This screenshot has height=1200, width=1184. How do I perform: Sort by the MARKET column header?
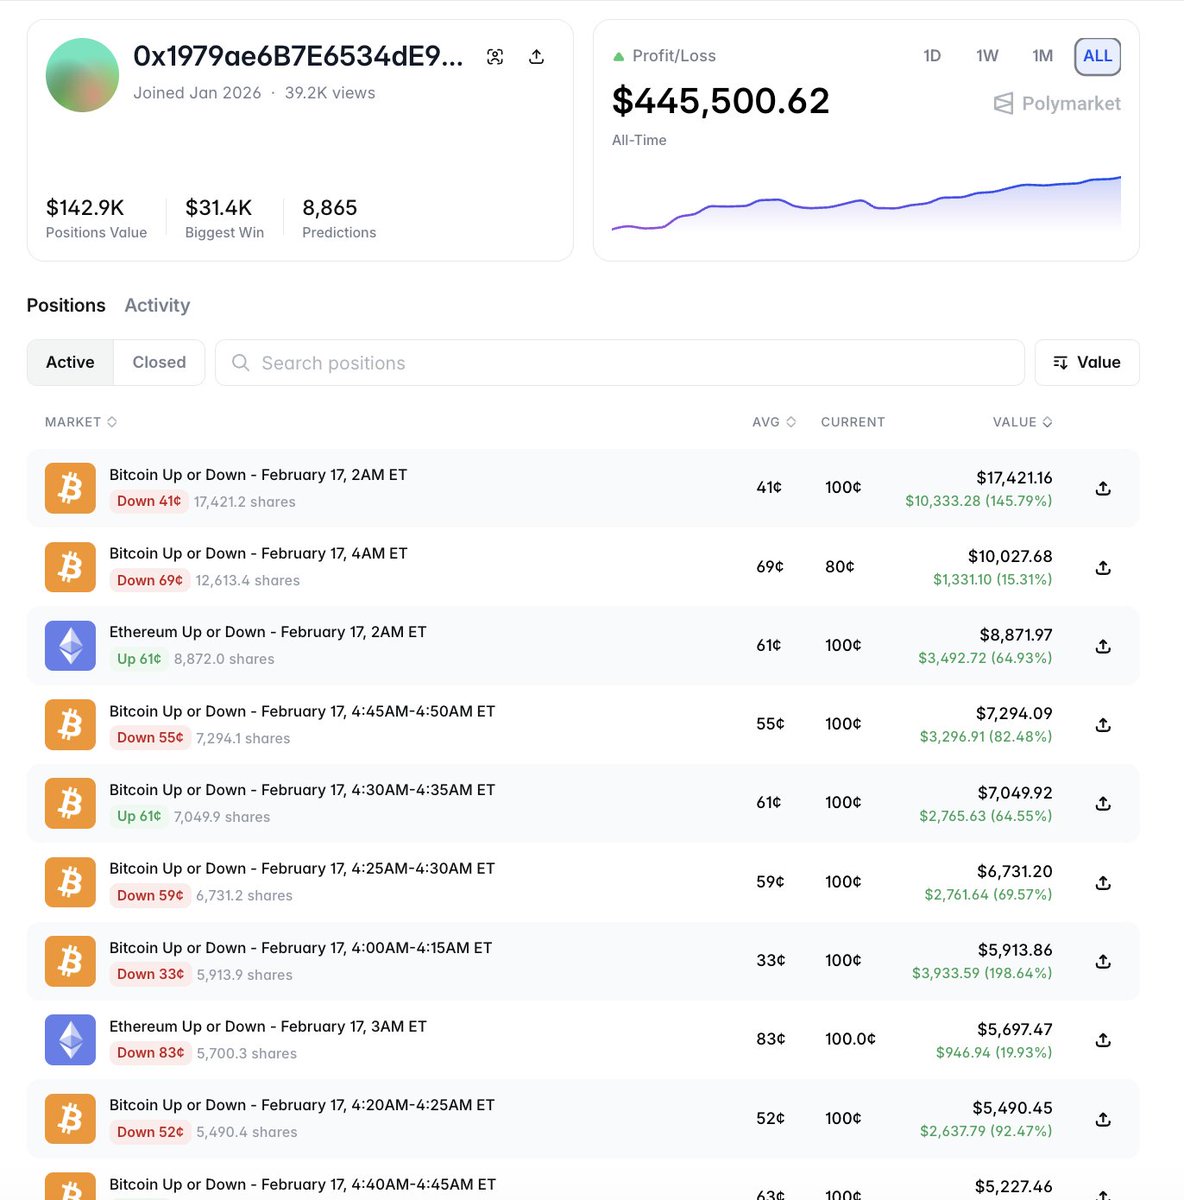coord(81,422)
